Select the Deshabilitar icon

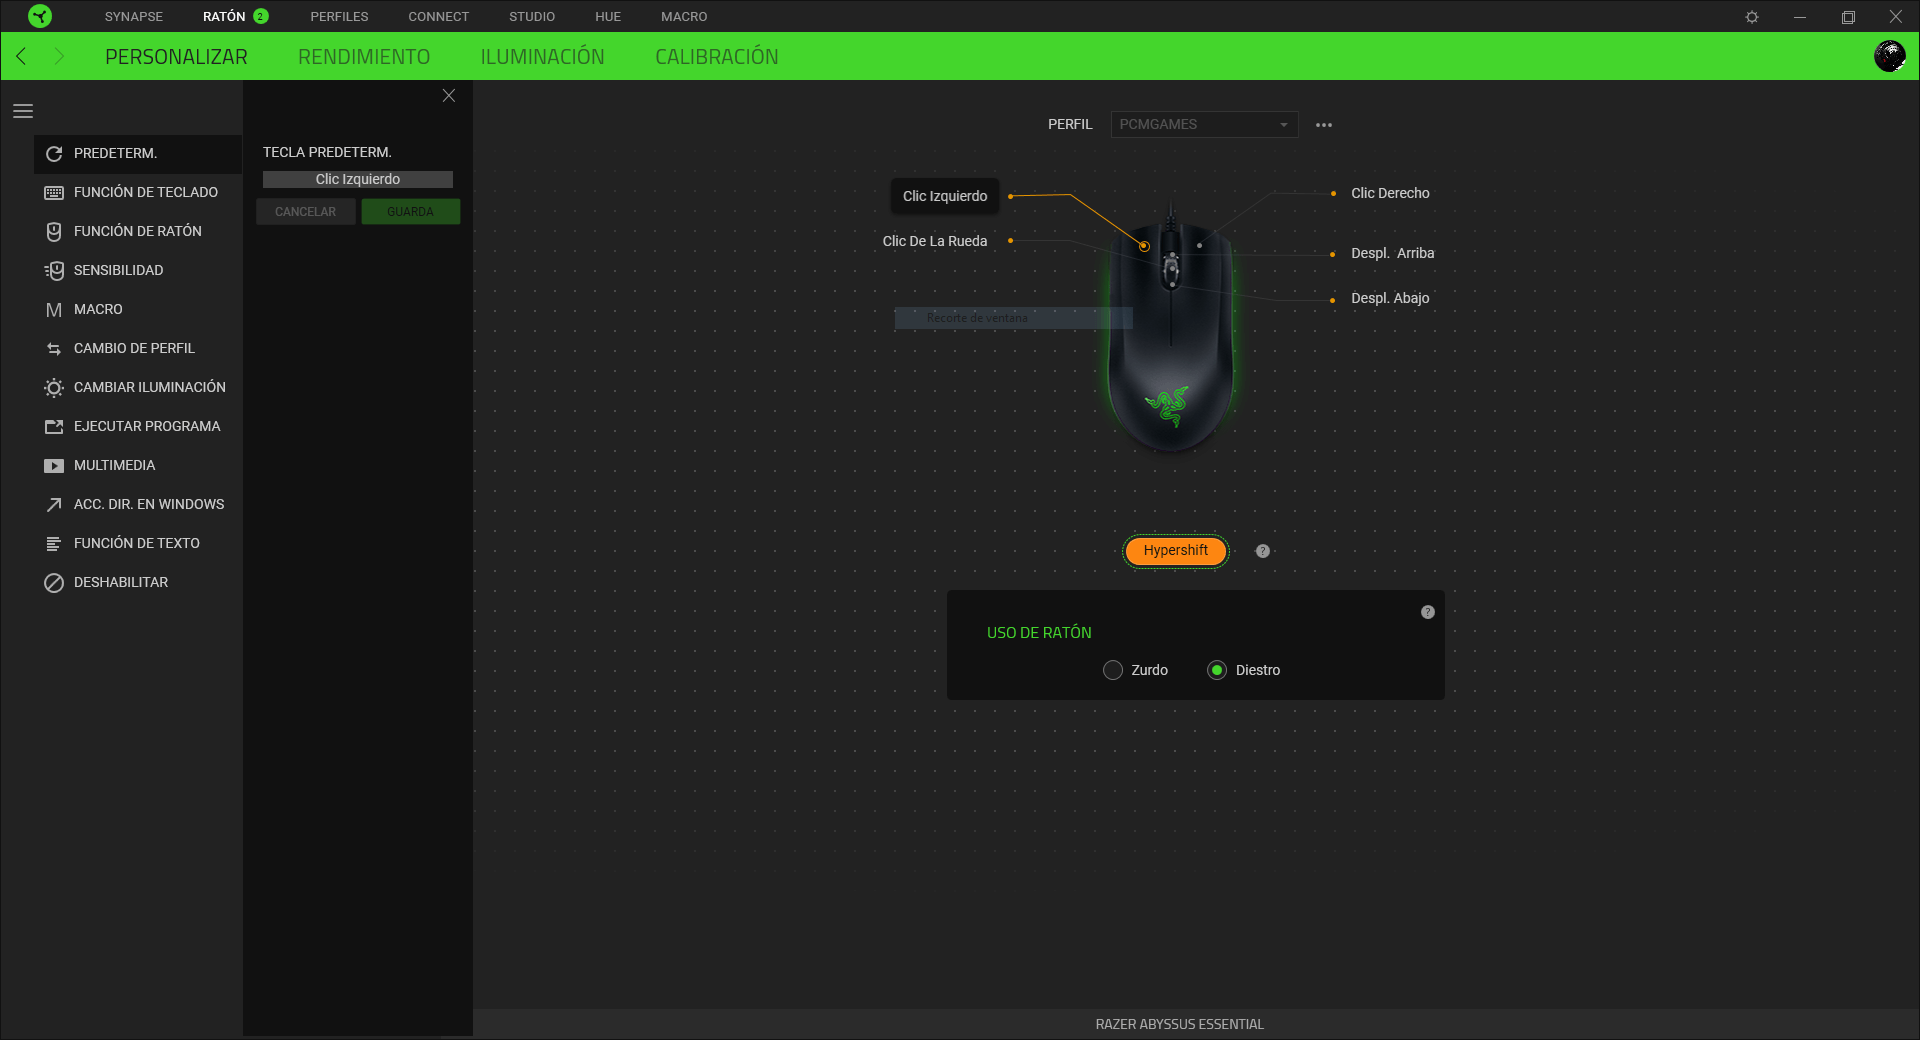pyautogui.click(x=54, y=583)
